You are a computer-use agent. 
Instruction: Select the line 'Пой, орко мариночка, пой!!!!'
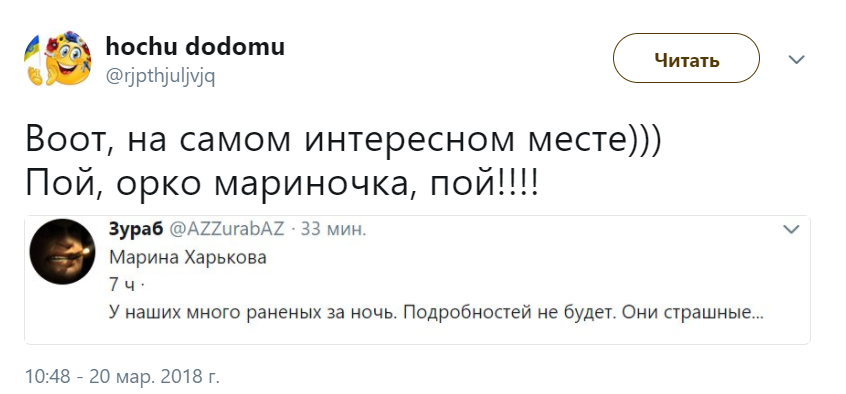pyautogui.click(x=282, y=185)
